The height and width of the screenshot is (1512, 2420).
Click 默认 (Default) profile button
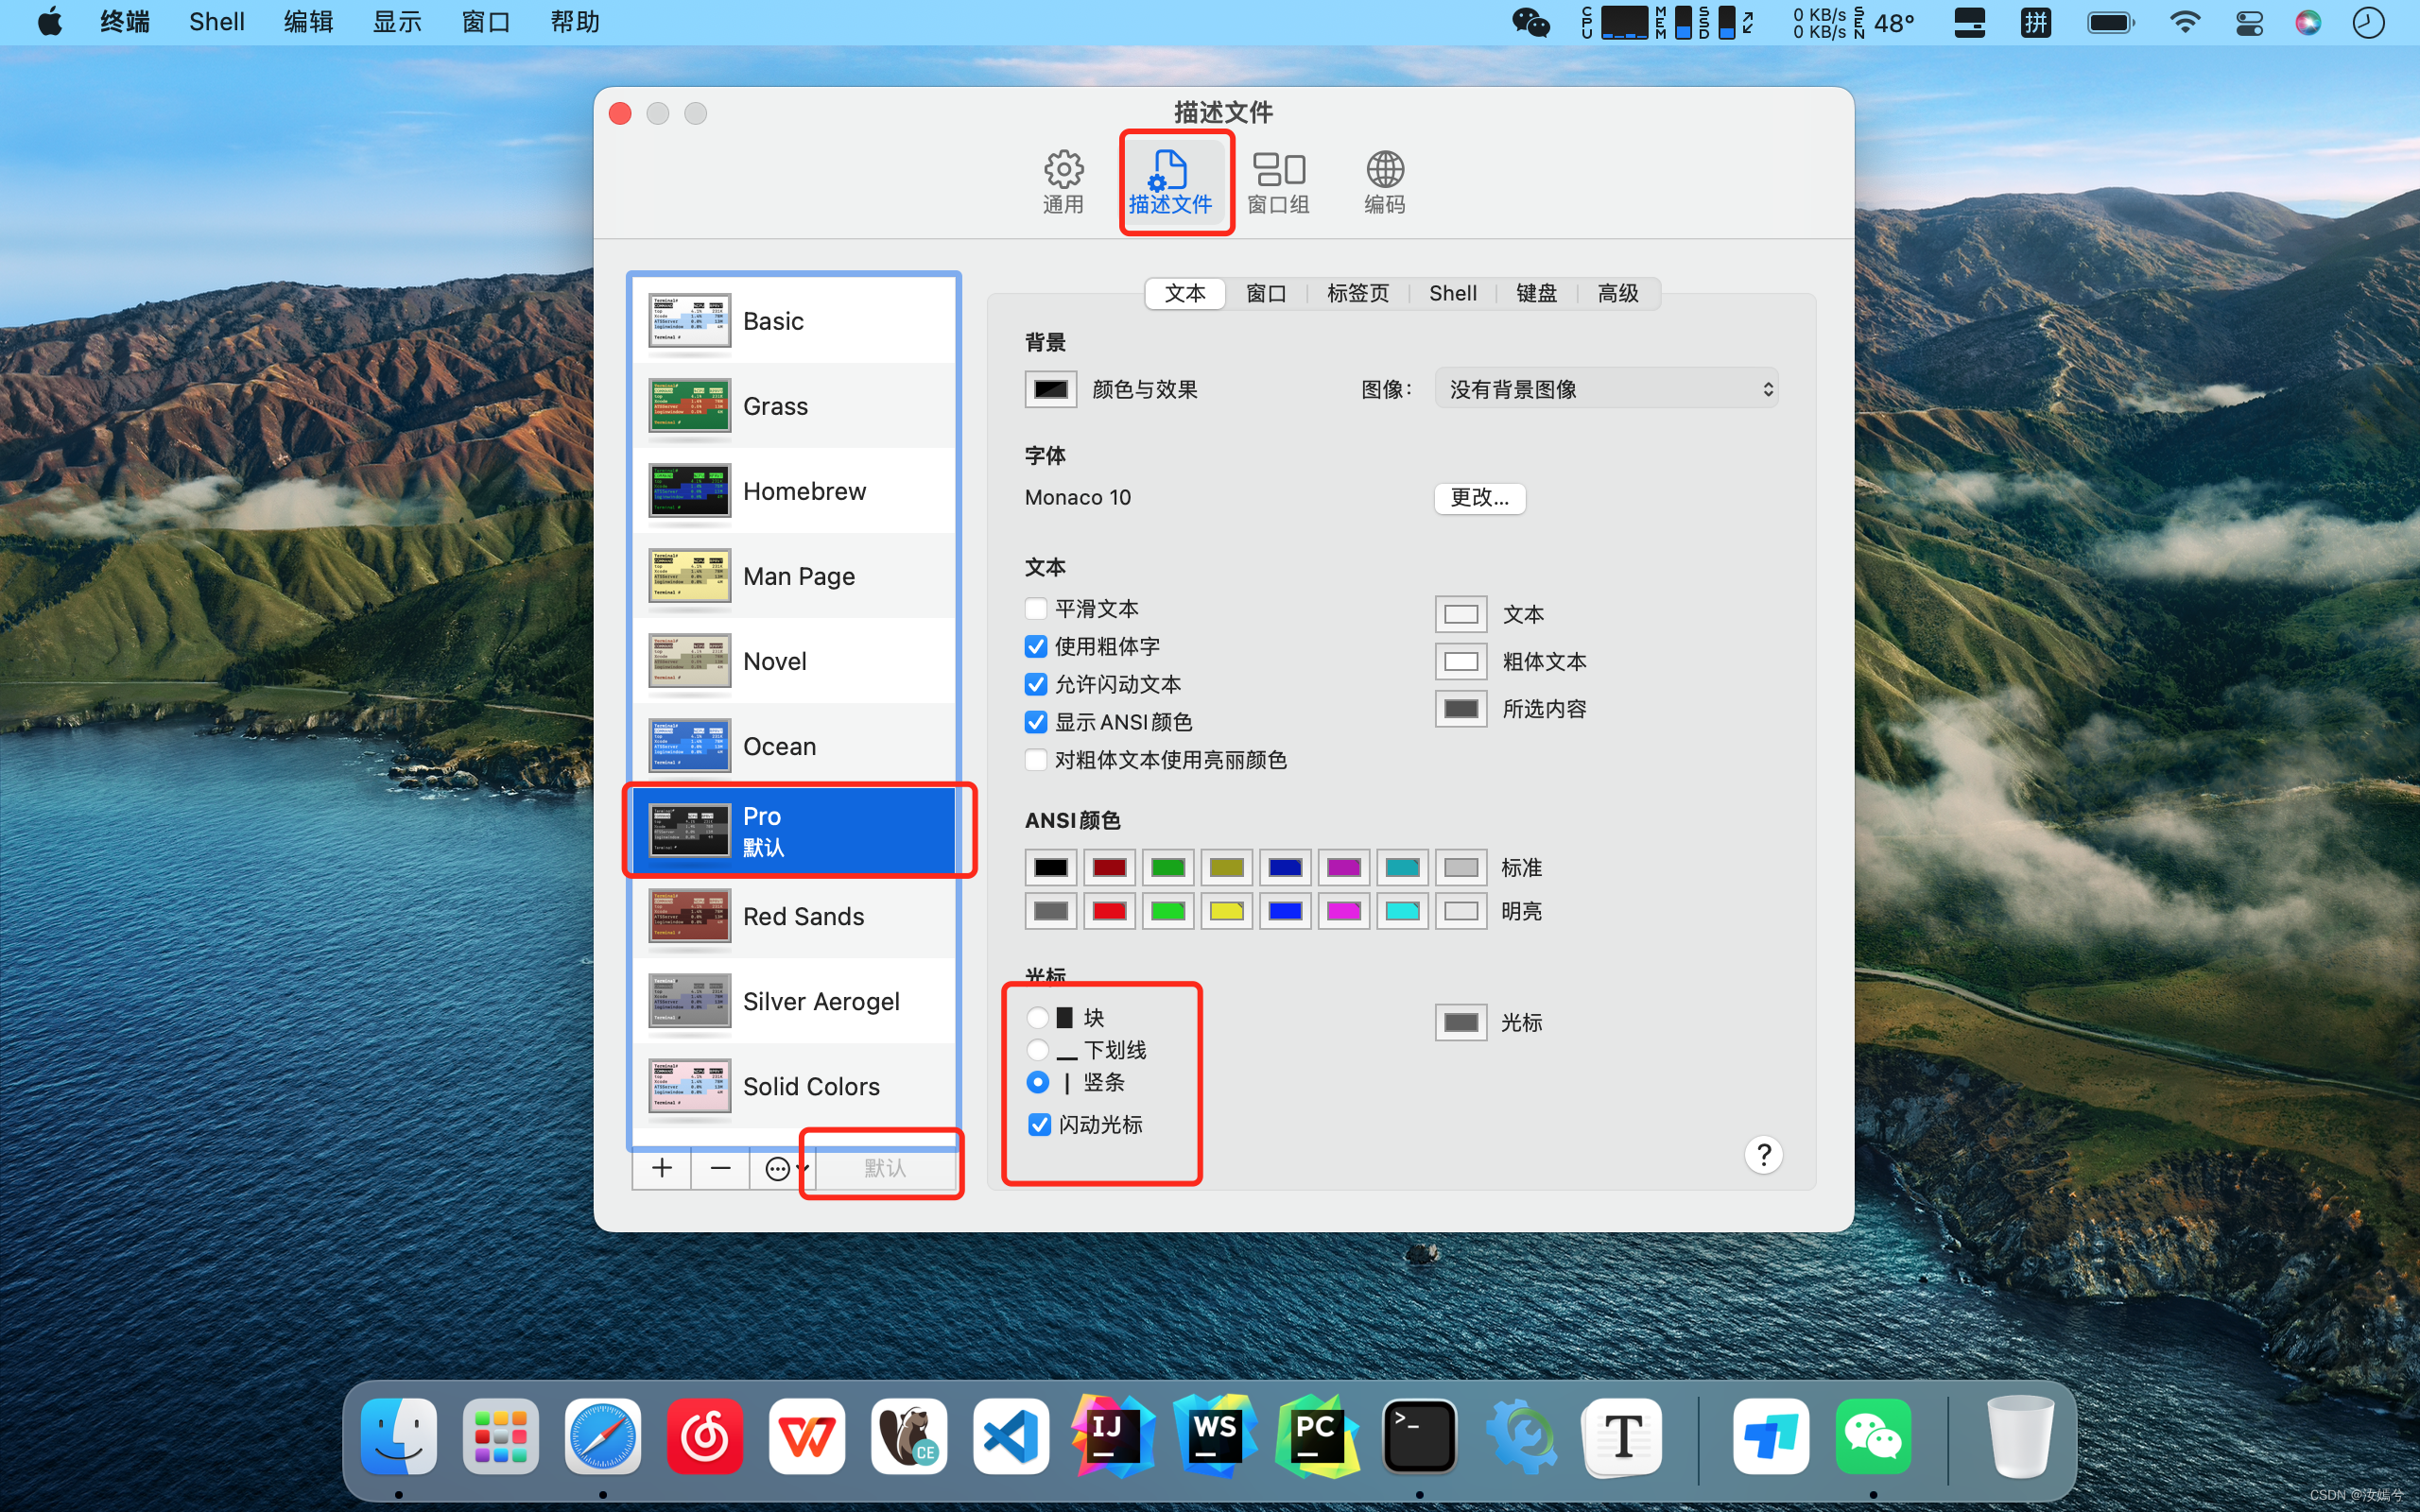883,1167
